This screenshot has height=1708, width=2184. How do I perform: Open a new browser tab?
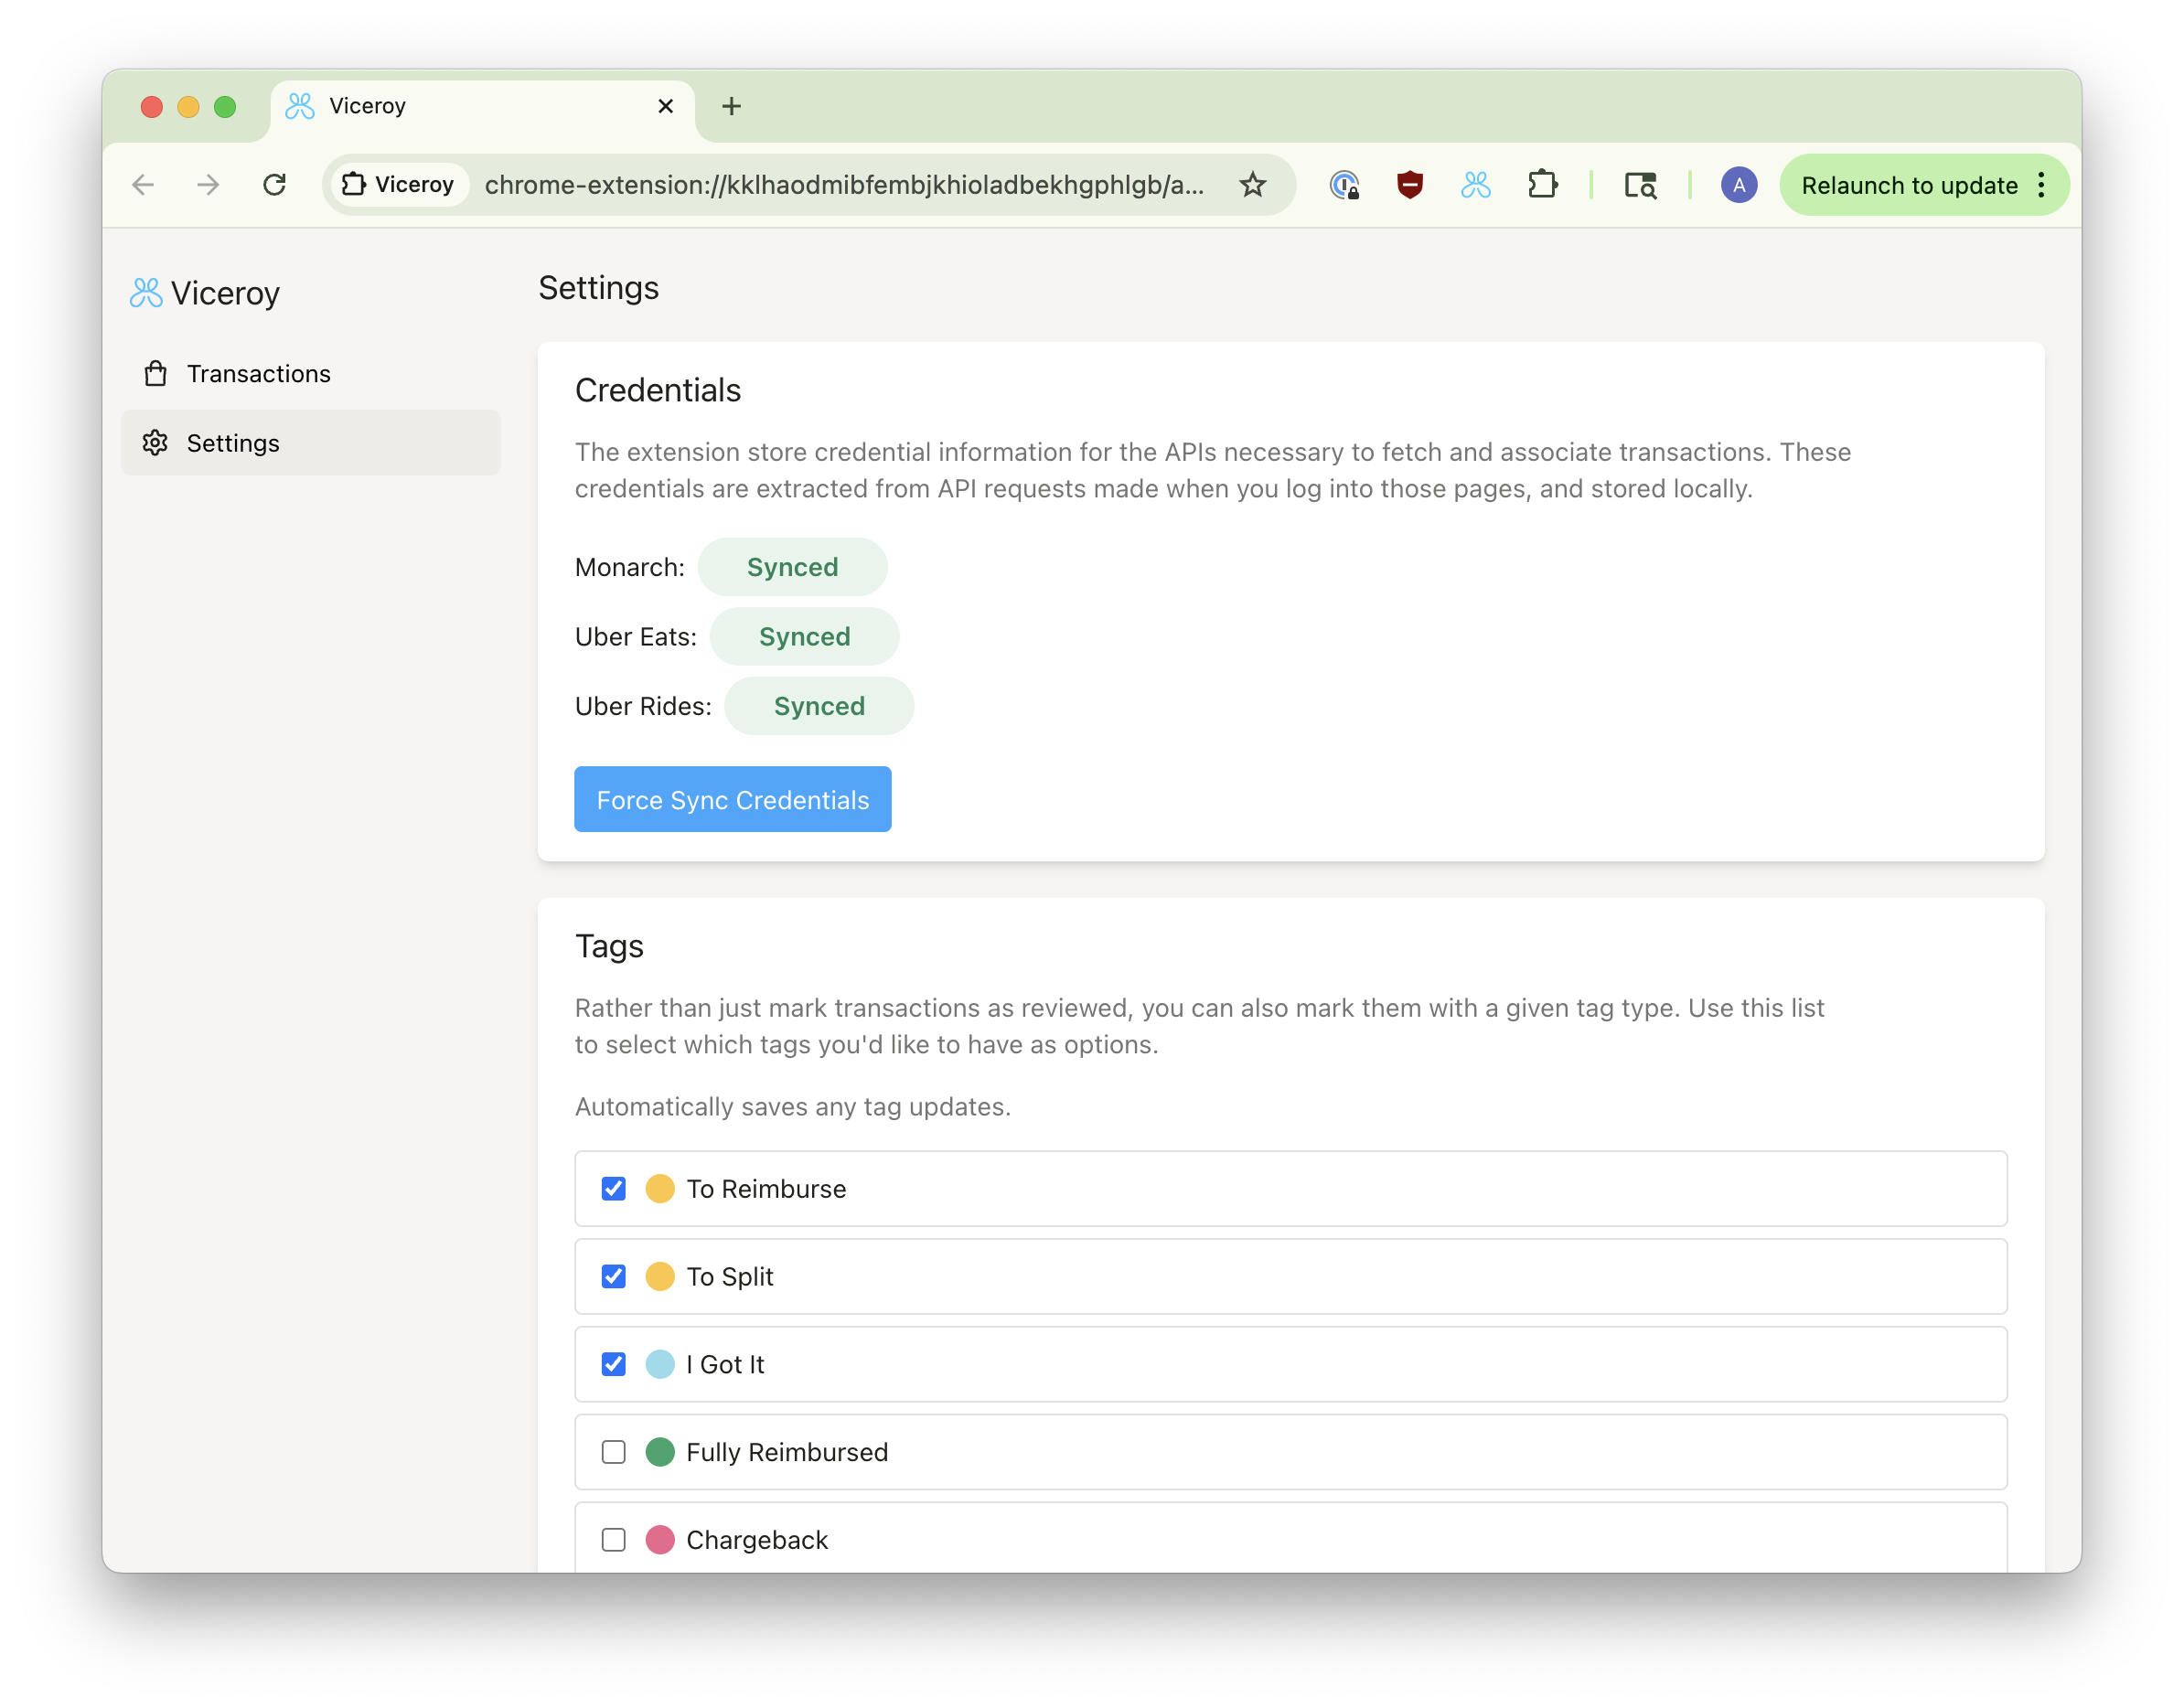pos(731,106)
